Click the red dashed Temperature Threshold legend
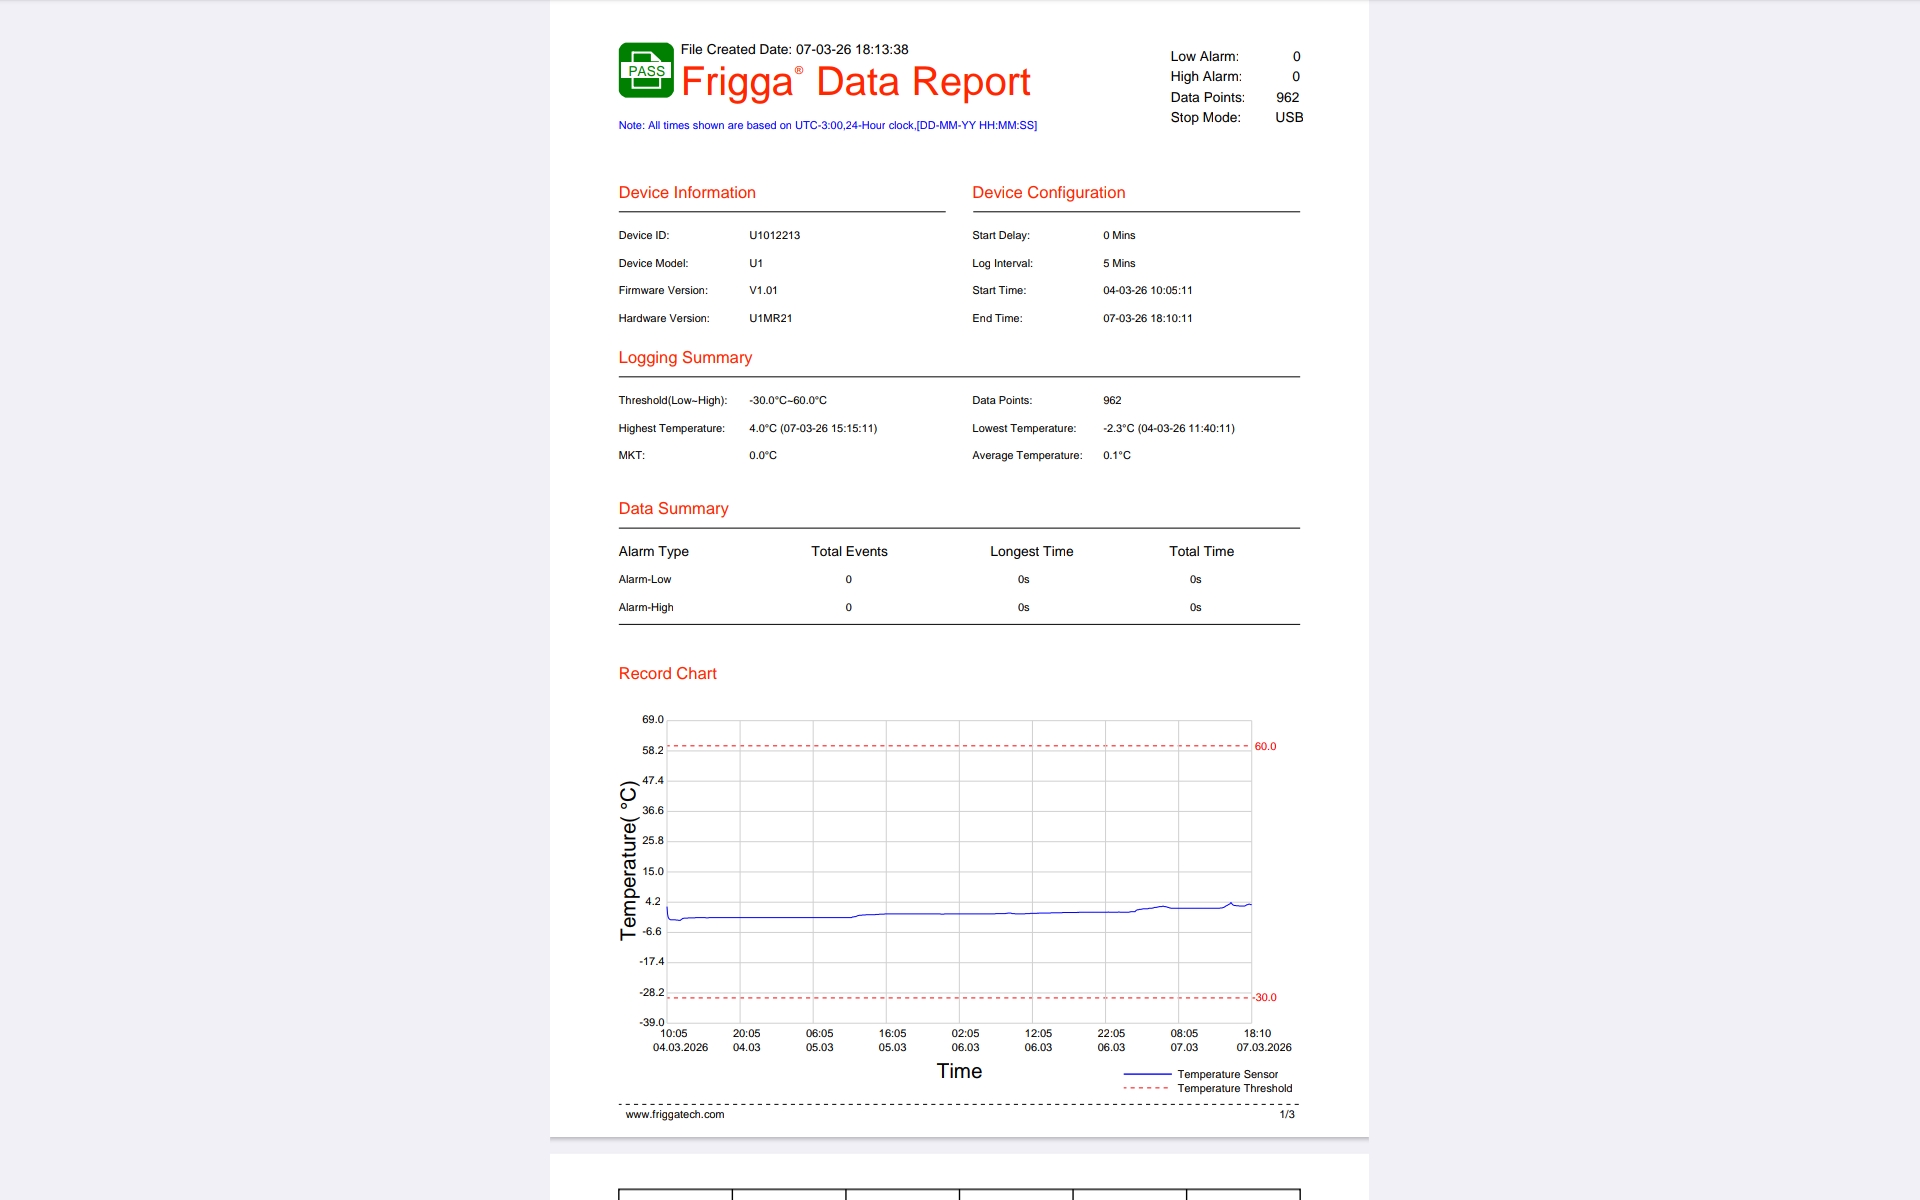The image size is (1920, 1200). click(x=1146, y=1088)
